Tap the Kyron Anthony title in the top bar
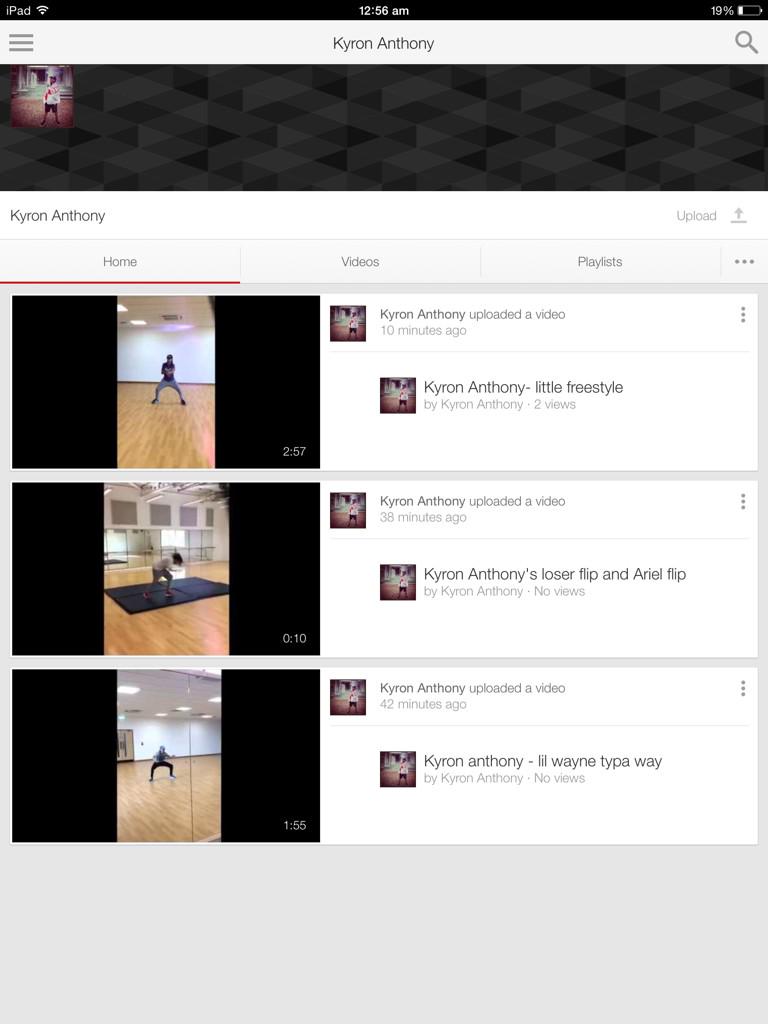Image resolution: width=768 pixels, height=1024 pixels. 383,43
